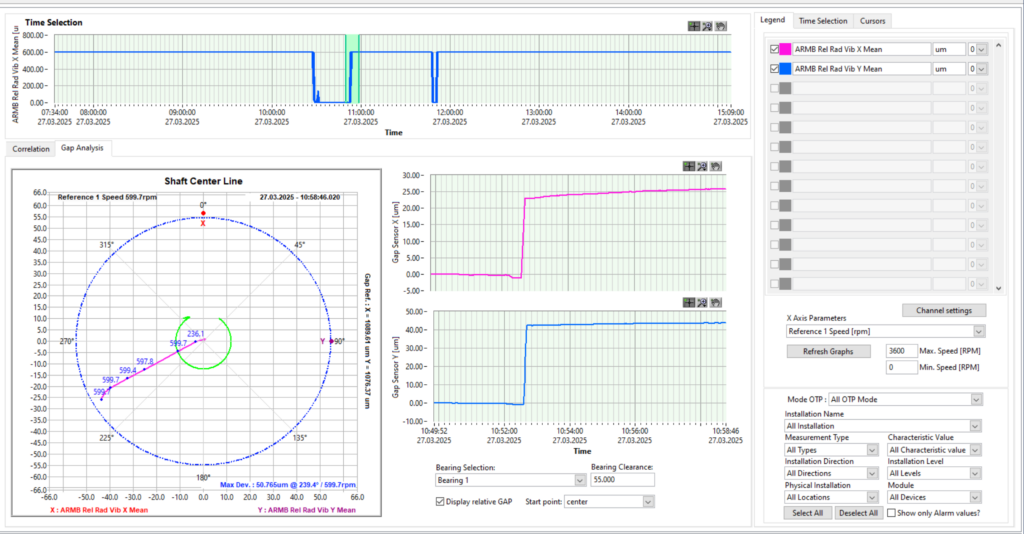Image resolution: width=1024 pixels, height=534 pixels.
Task: Click the legend list scroll up arrow
Action: 998,46
